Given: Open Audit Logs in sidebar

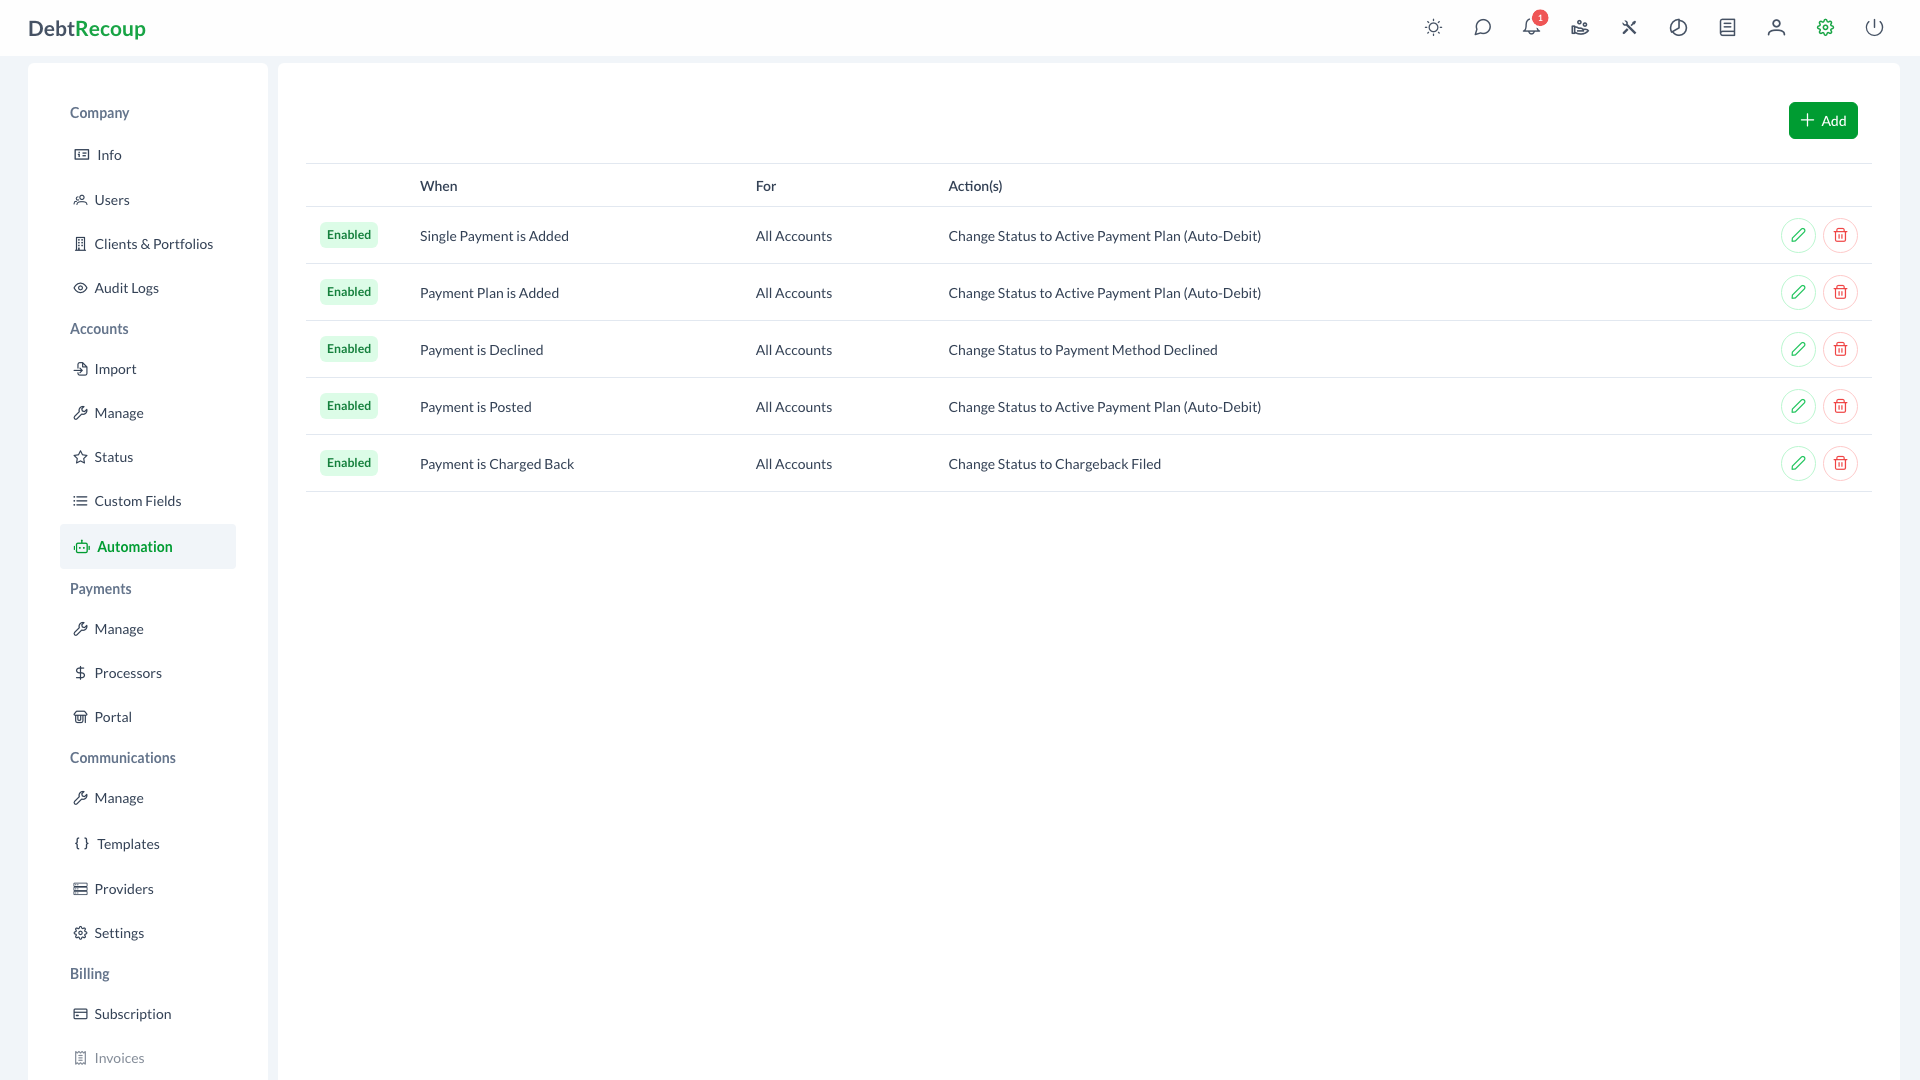Looking at the screenshot, I should [x=126, y=288].
